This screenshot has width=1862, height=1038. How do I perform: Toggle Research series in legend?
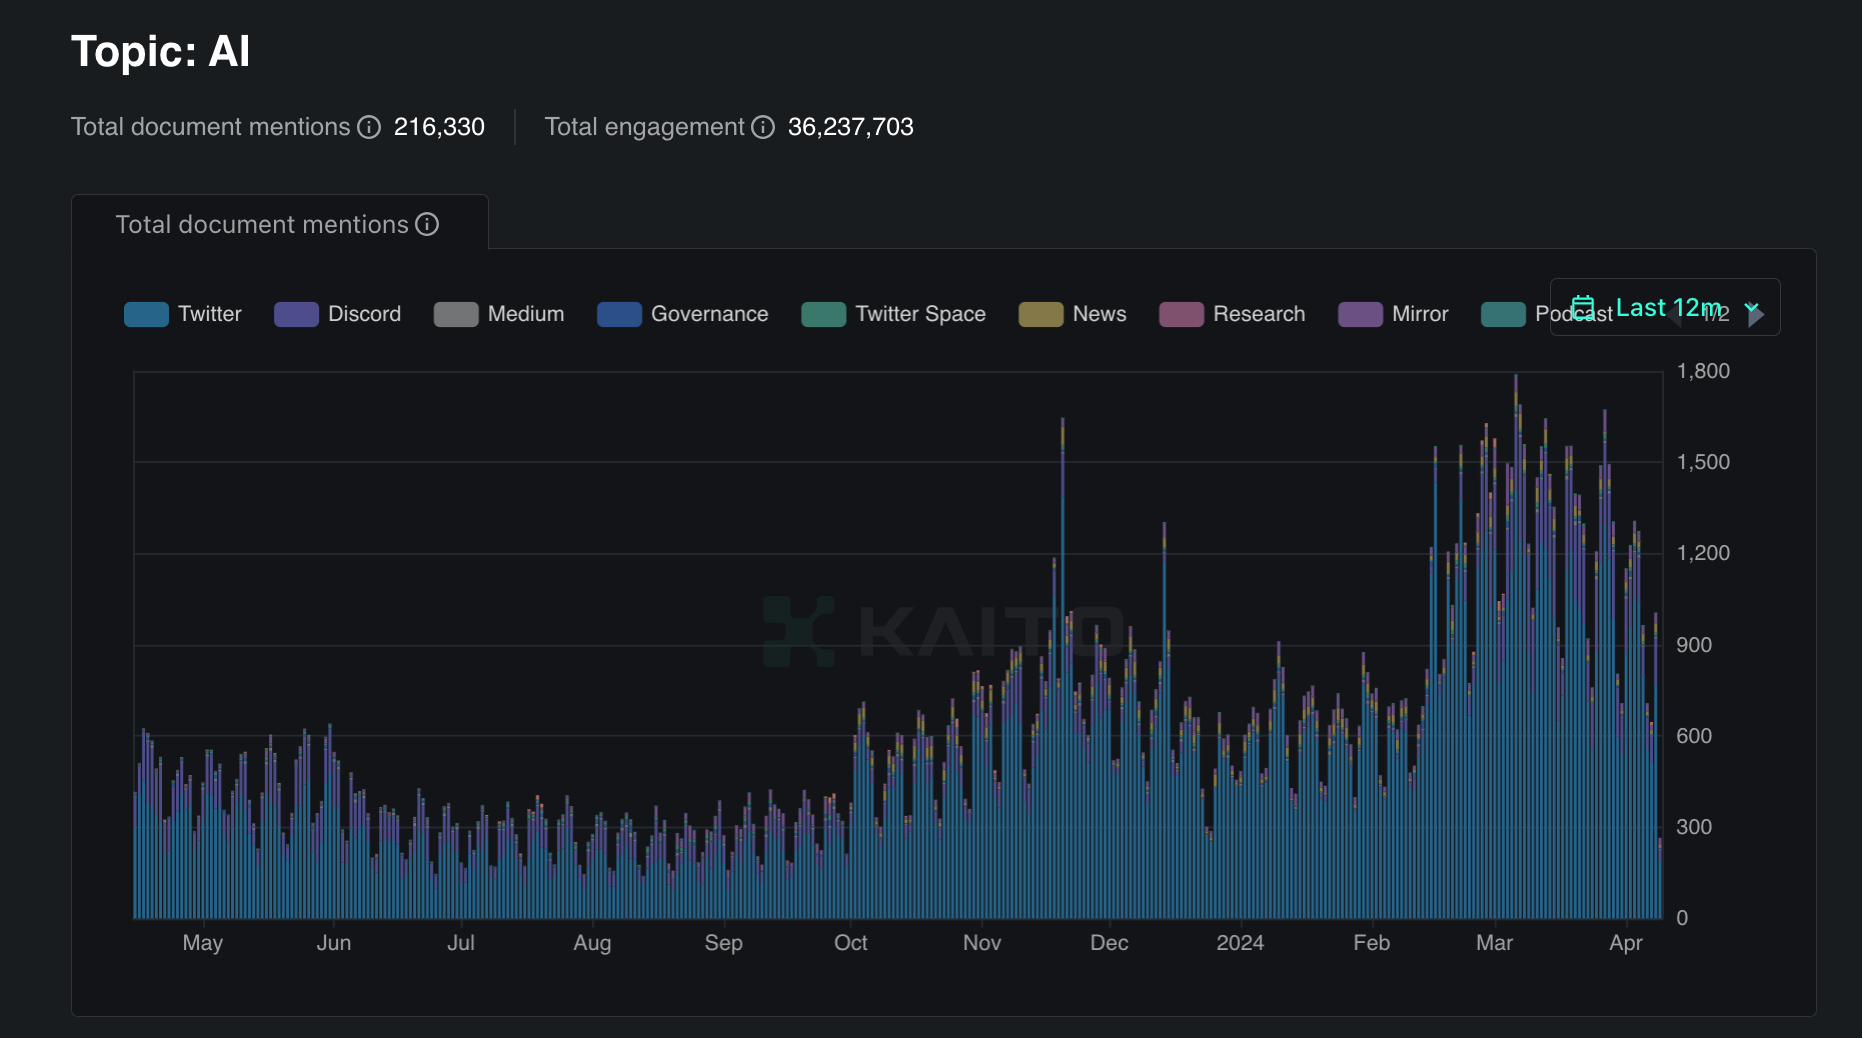pos(1232,314)
